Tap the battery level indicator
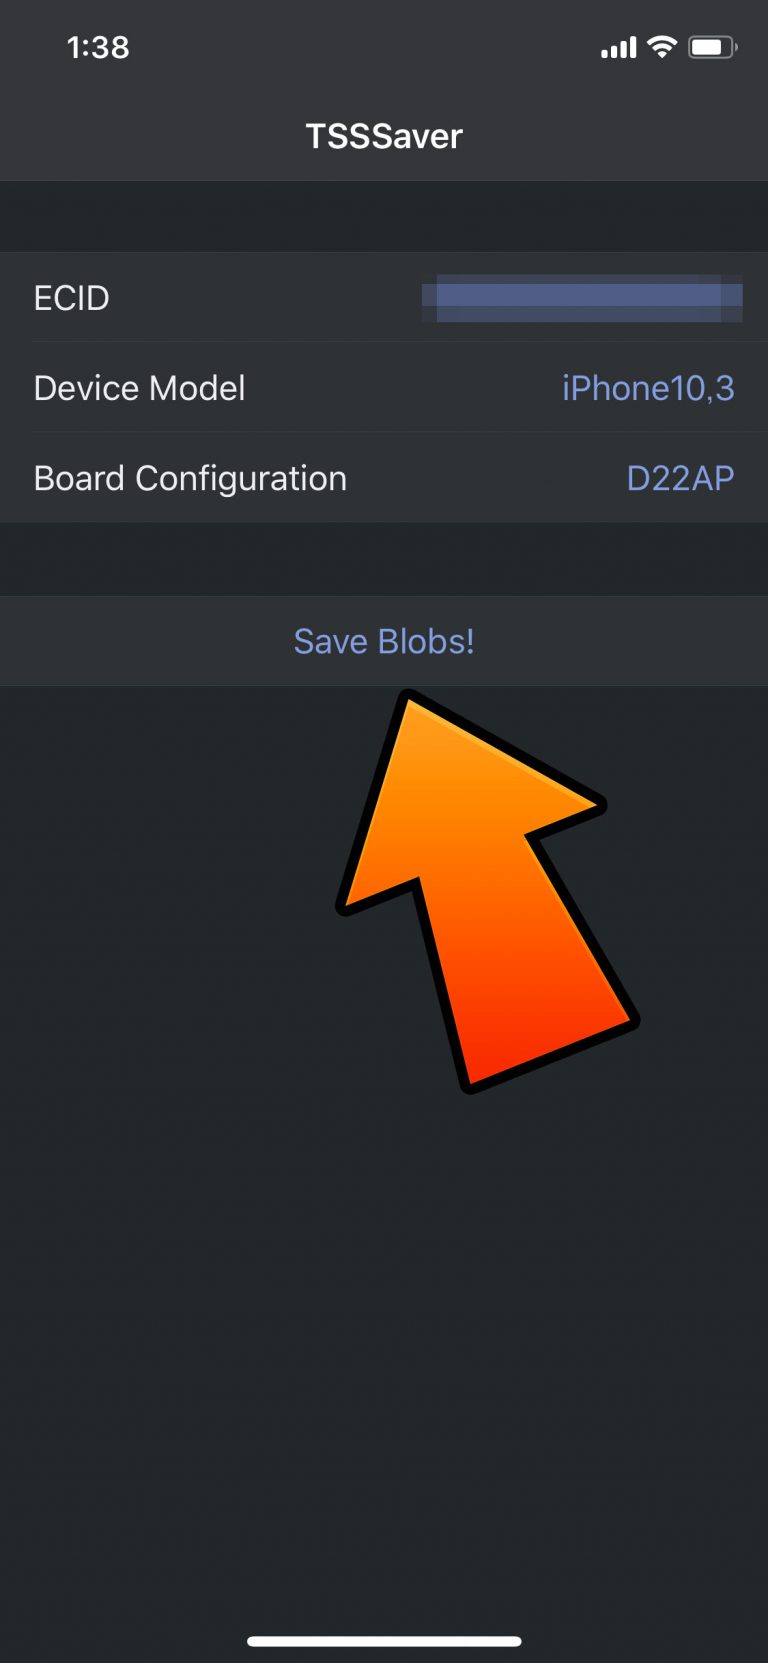 [x=712, y=46]
